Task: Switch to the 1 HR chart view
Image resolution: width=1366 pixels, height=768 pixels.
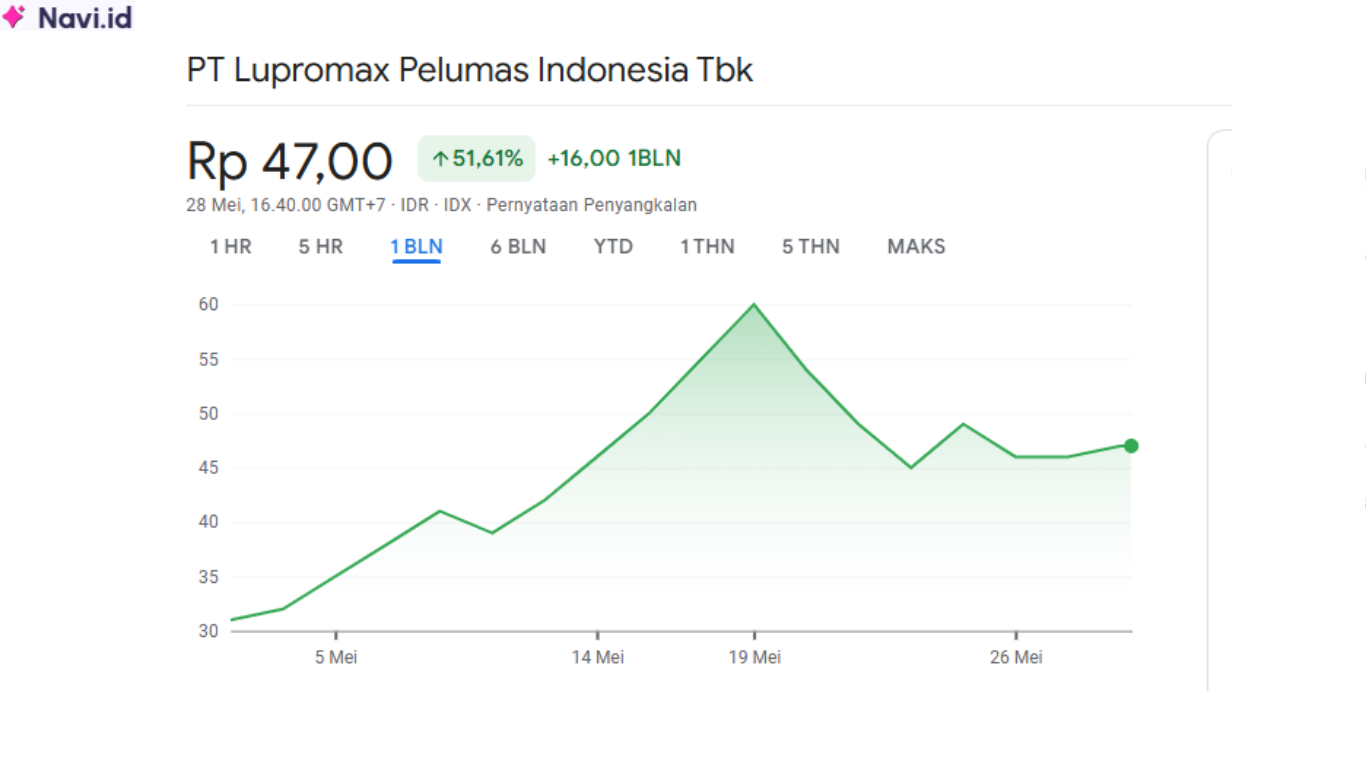Action: pyautogui.click(x=229, y=246)
